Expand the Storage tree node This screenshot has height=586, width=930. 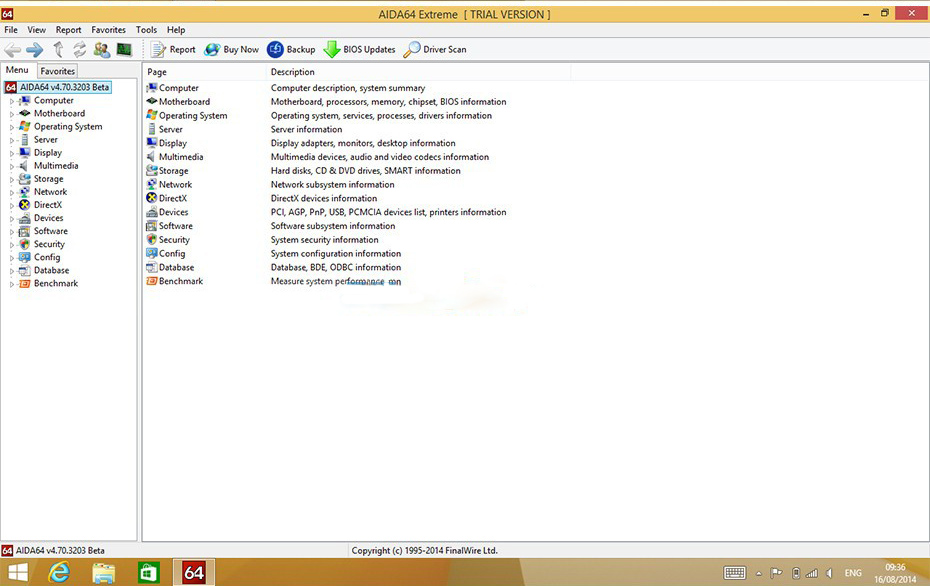tap(11, 180)
